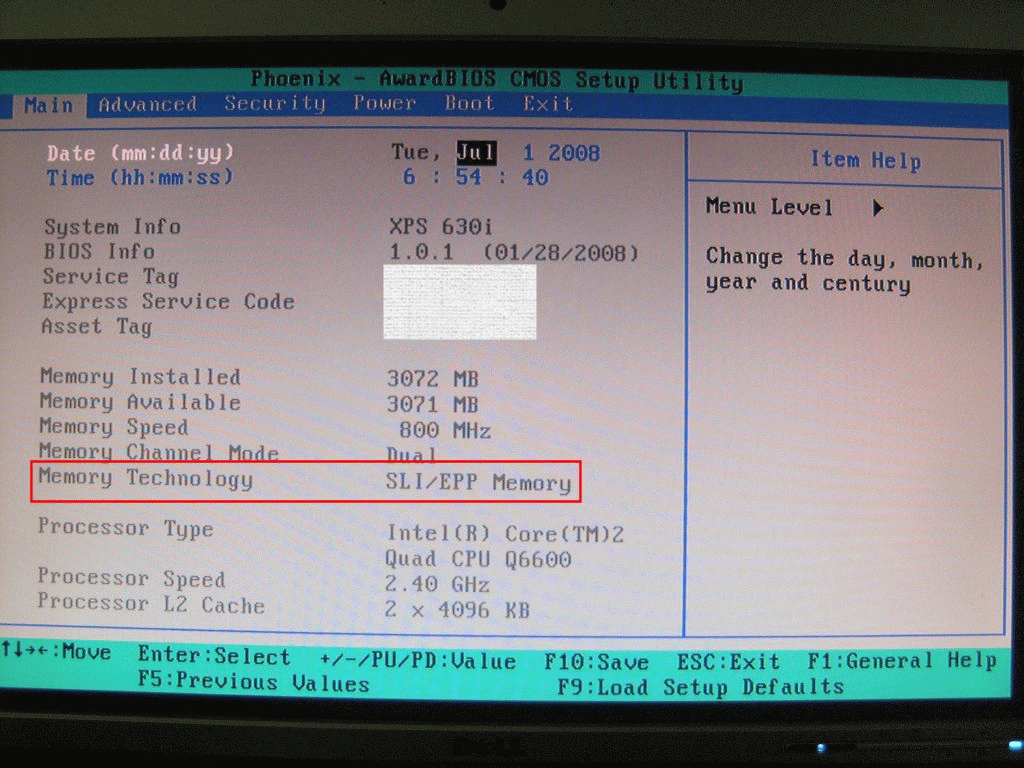Click the Processor Speed label
Viewport: 1024px width, 768px height.
pyautogui.click(x=131, y=578)
